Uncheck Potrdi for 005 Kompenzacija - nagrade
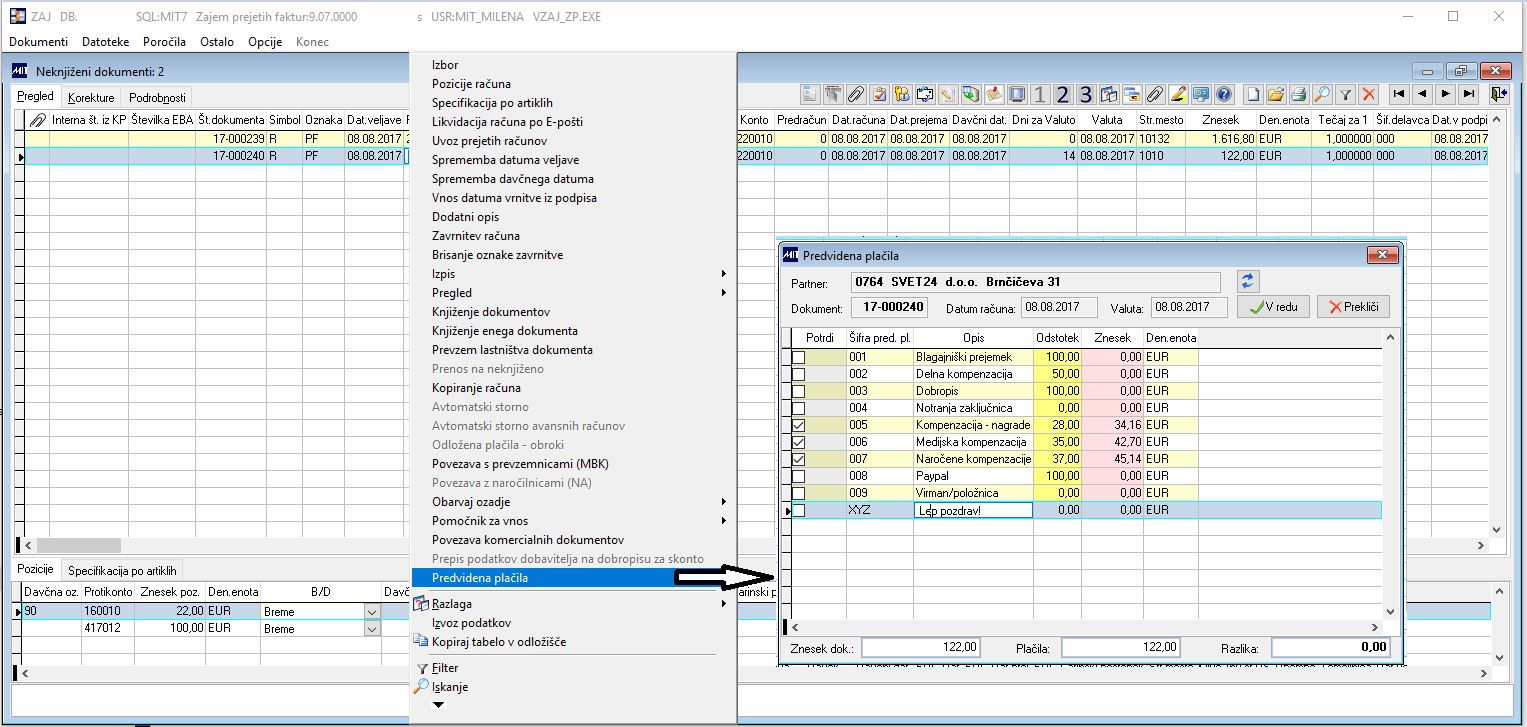The image size is (1527, 727). (798, 425)
